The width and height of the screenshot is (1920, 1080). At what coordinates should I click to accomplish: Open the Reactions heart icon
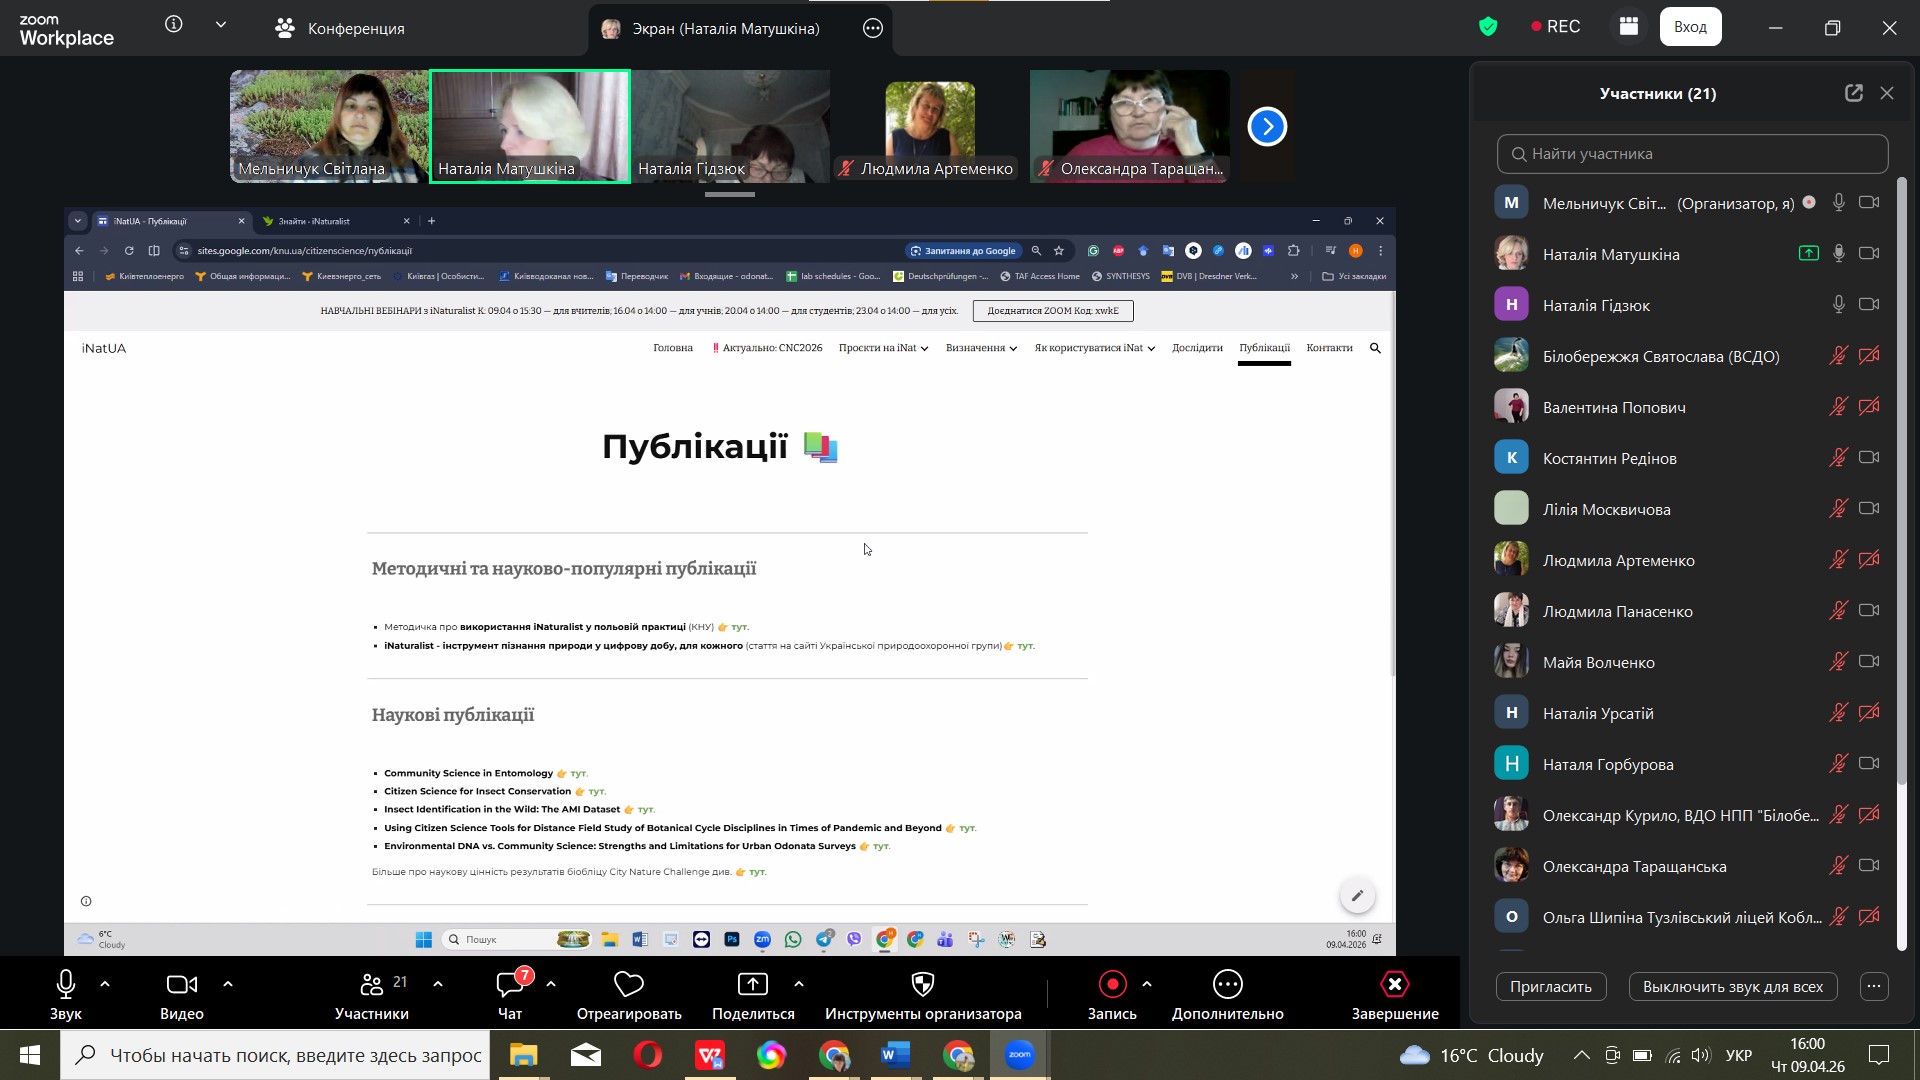click(x=628, y=985)
